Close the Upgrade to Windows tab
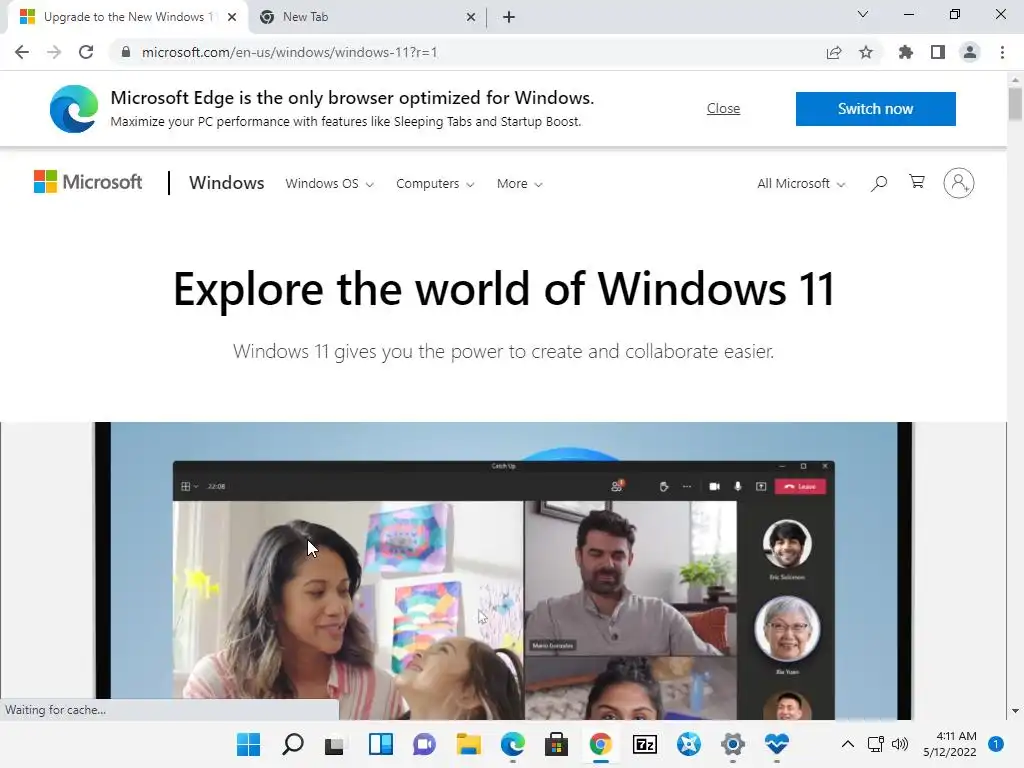Screen dimensions: 1024x768 [x=232, y=17]
